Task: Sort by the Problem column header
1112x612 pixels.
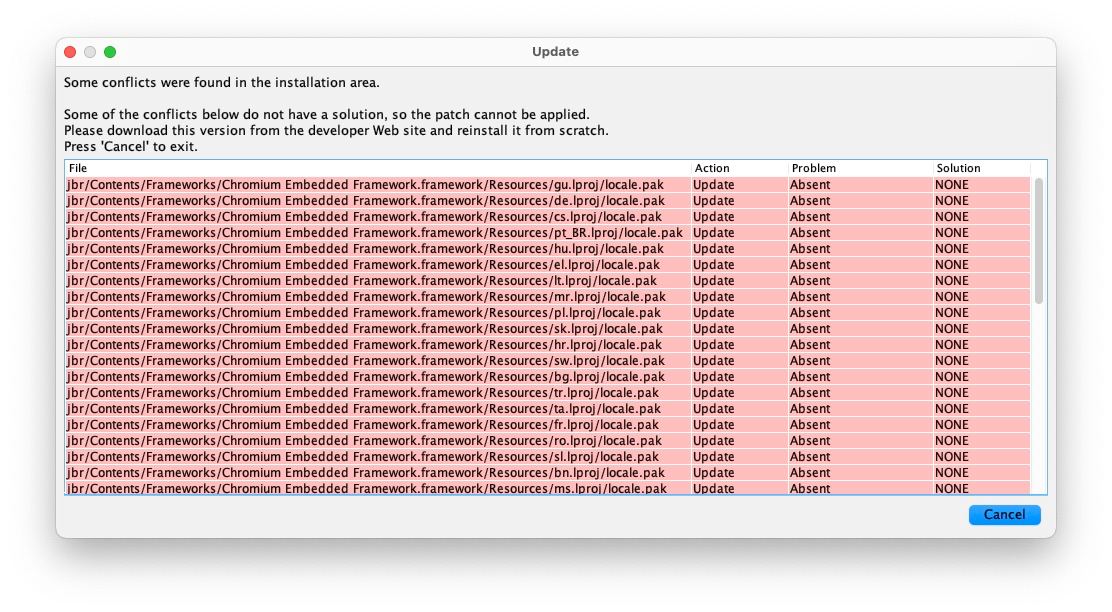Action: click(860, 168)
